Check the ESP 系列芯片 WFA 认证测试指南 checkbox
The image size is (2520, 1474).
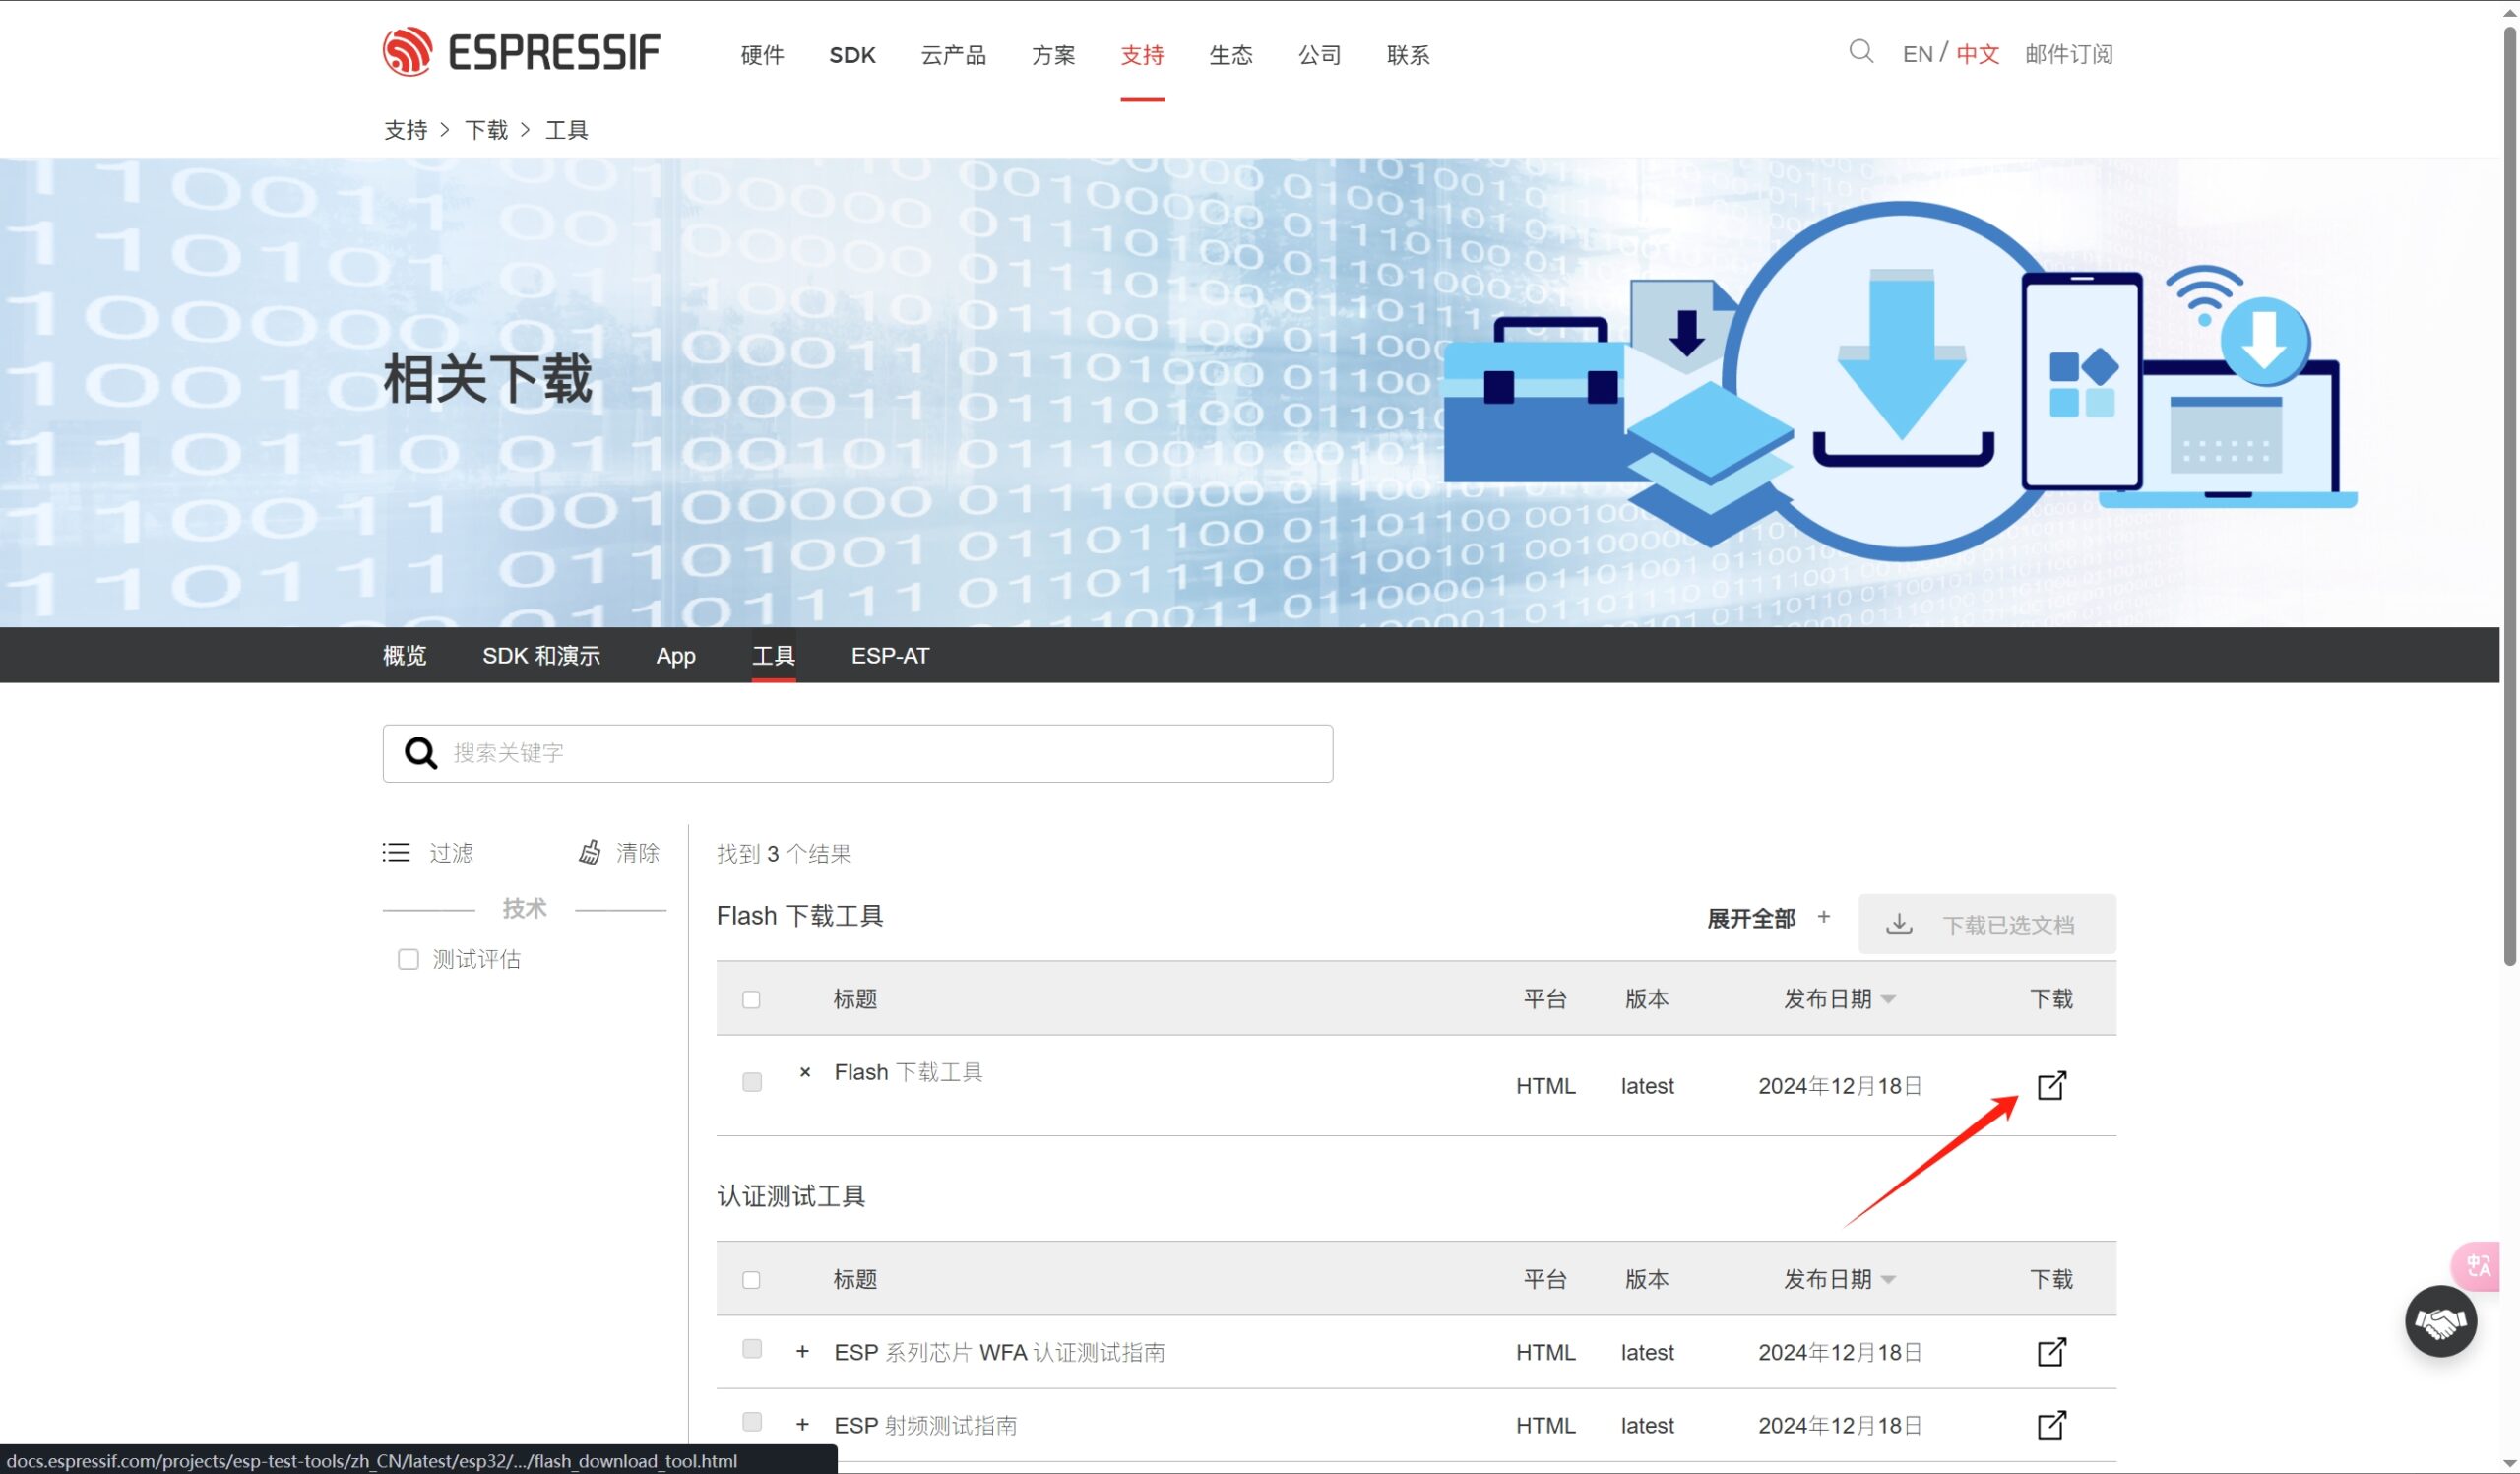click(752, 1349)
